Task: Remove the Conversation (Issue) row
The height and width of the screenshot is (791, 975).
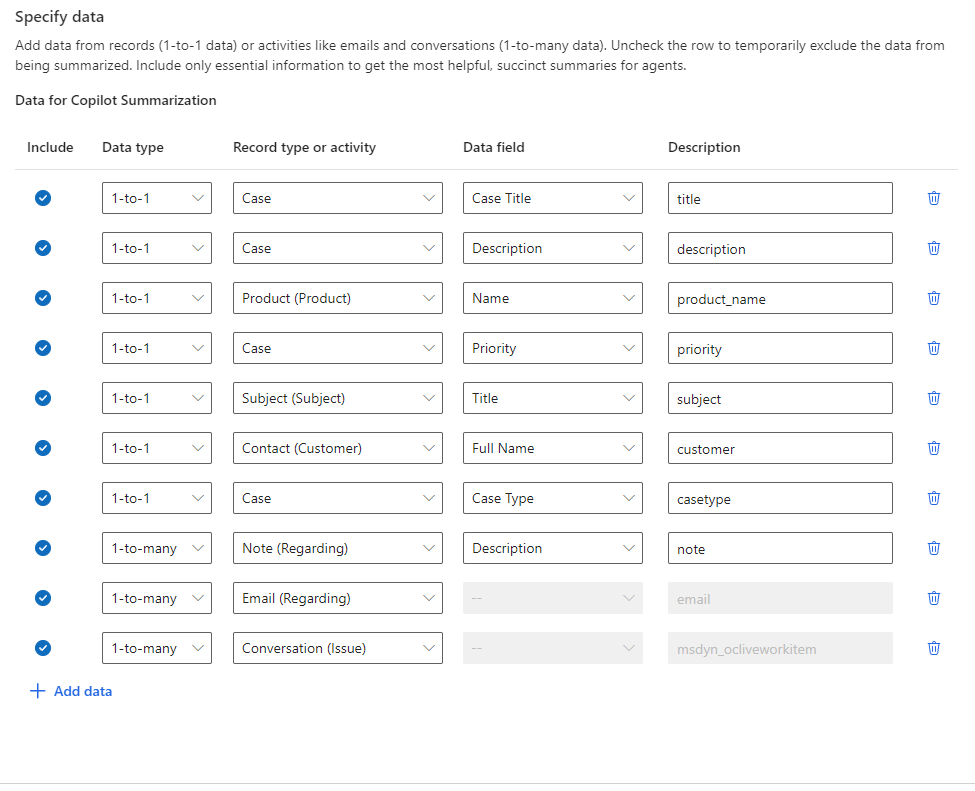Action: [934, 648]
